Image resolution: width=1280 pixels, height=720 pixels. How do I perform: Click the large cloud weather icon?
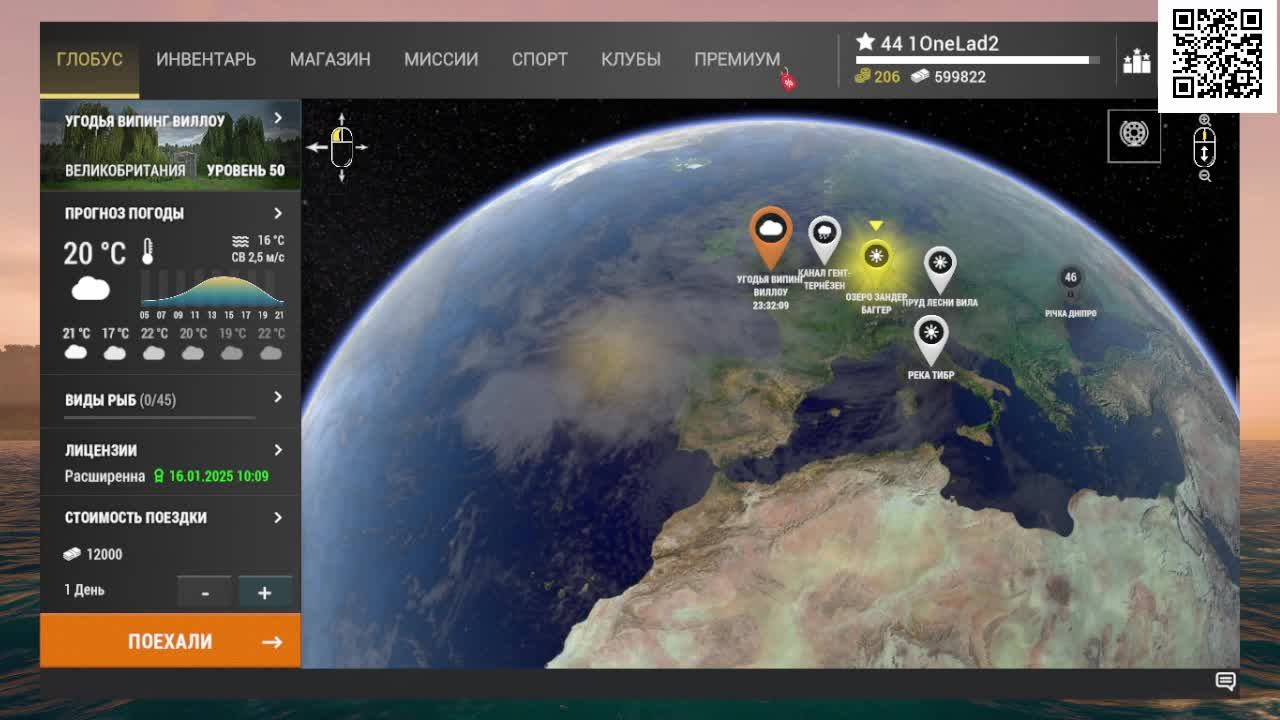click(x=90, y=290)
